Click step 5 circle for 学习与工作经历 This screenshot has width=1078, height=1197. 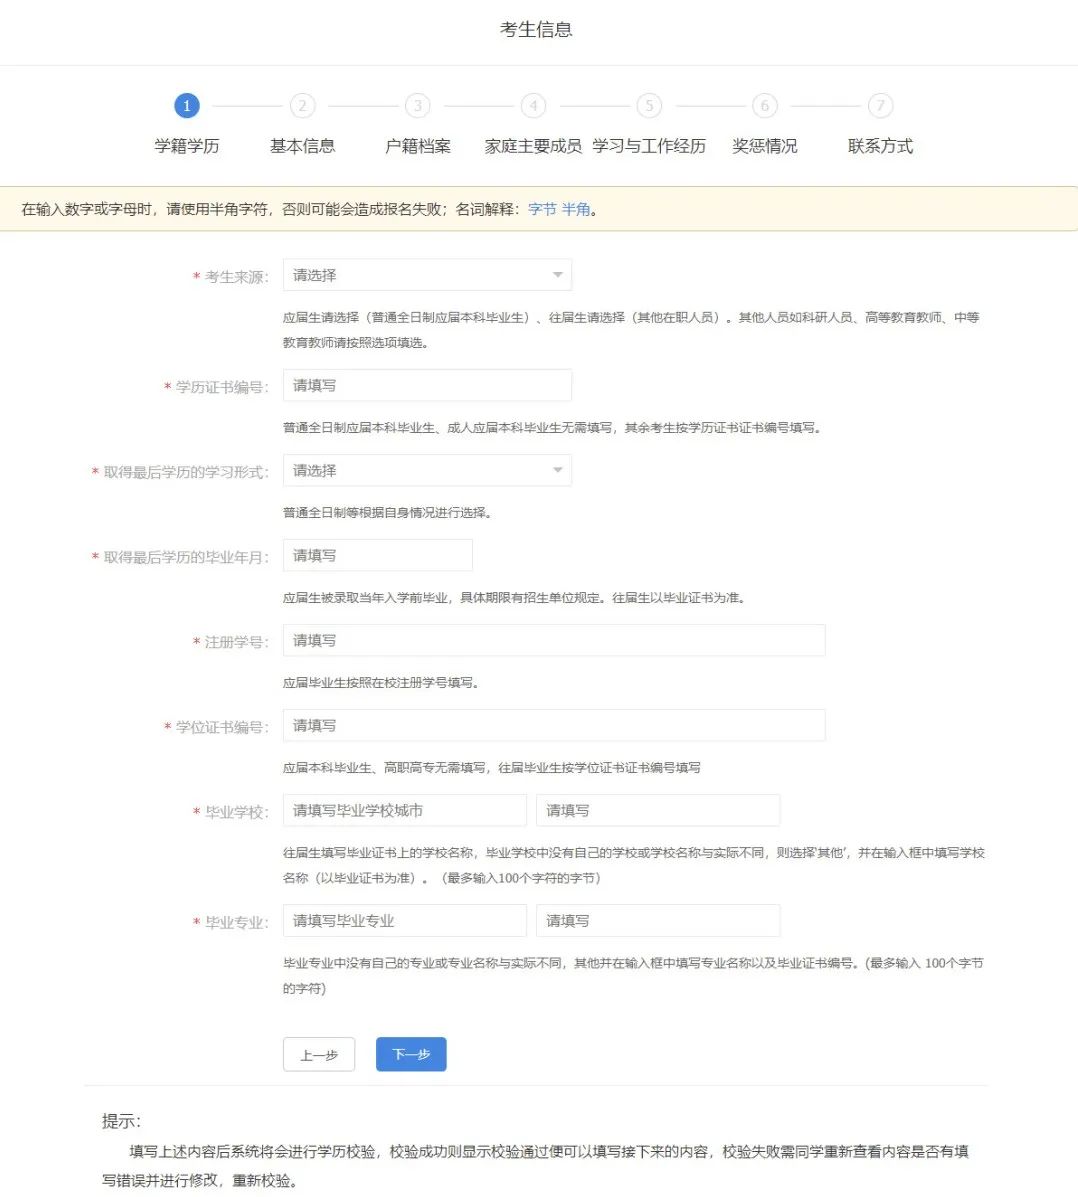648,105
